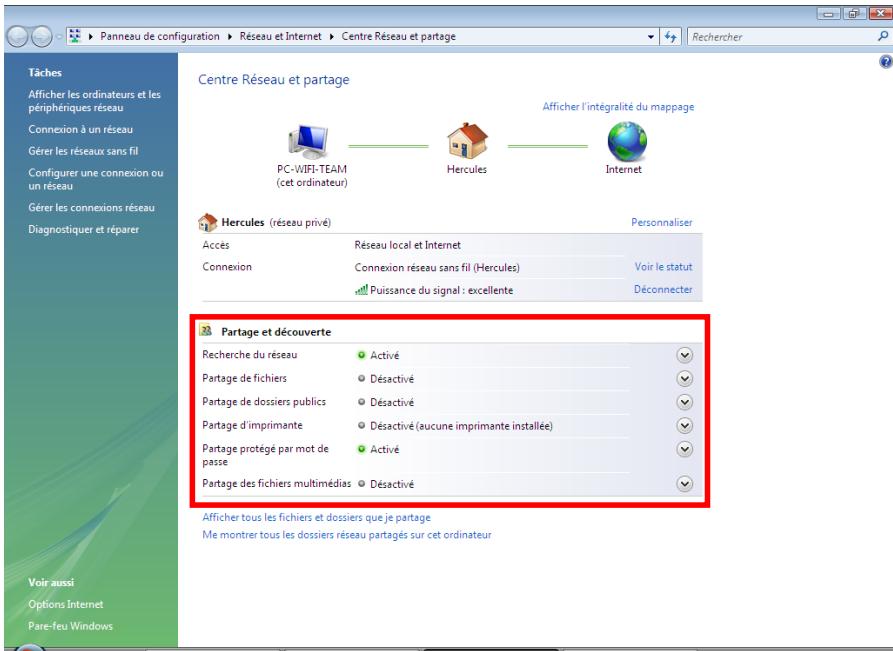
Task: Click the Internet globe icon
Action: pyautogui.click(x=626, y=141)
